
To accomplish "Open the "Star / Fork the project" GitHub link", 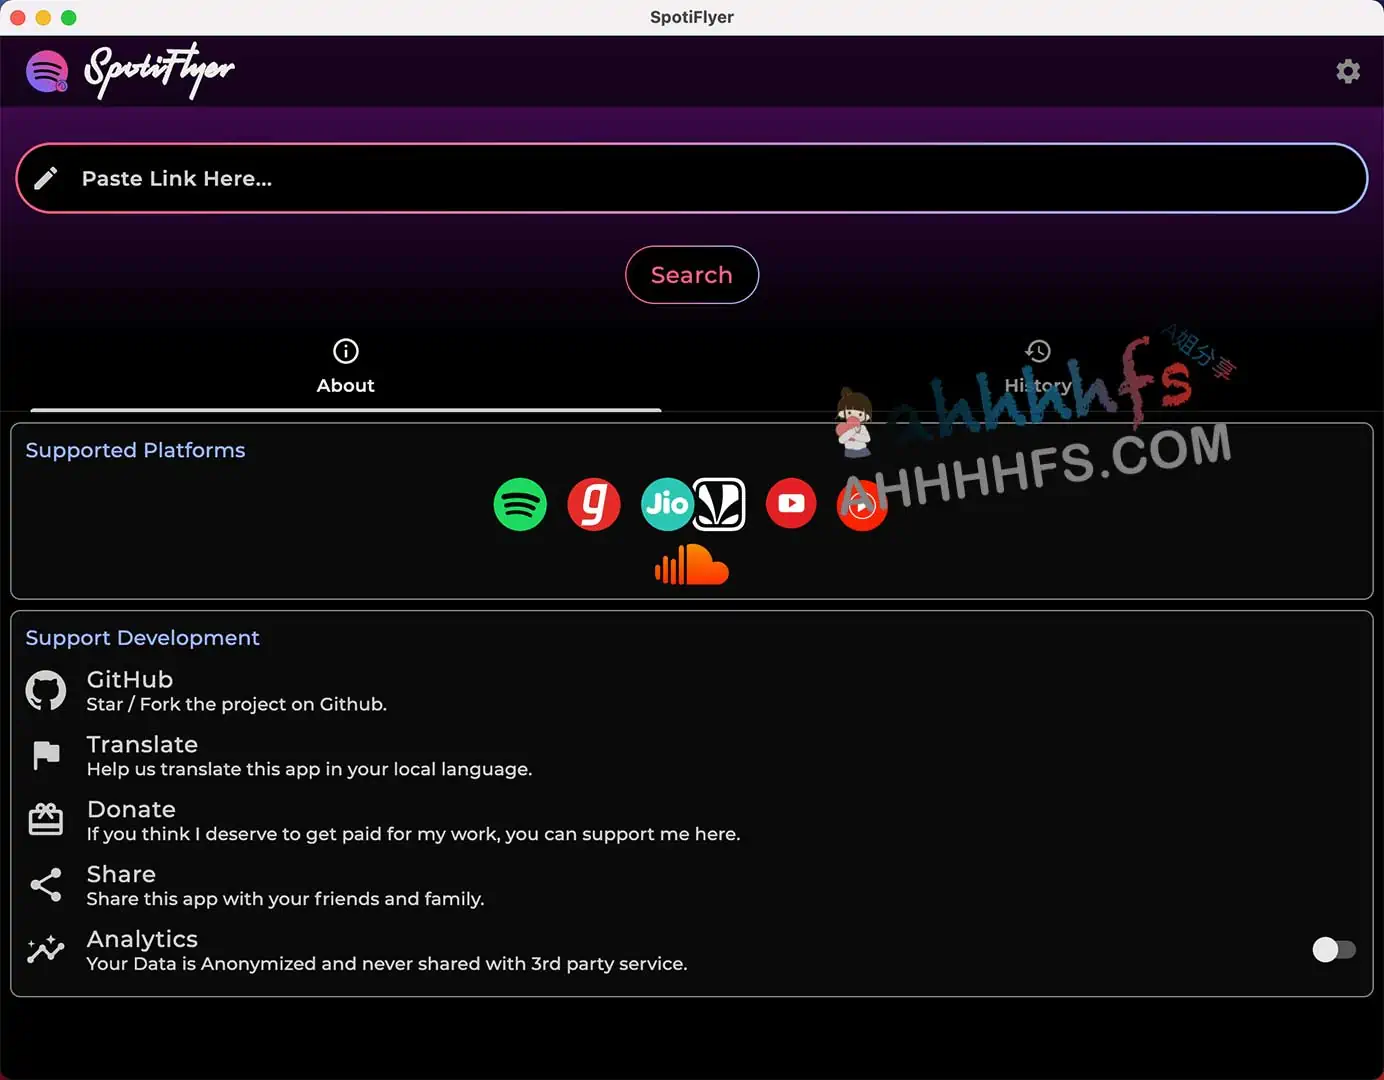I will click(x=236, y=704).
